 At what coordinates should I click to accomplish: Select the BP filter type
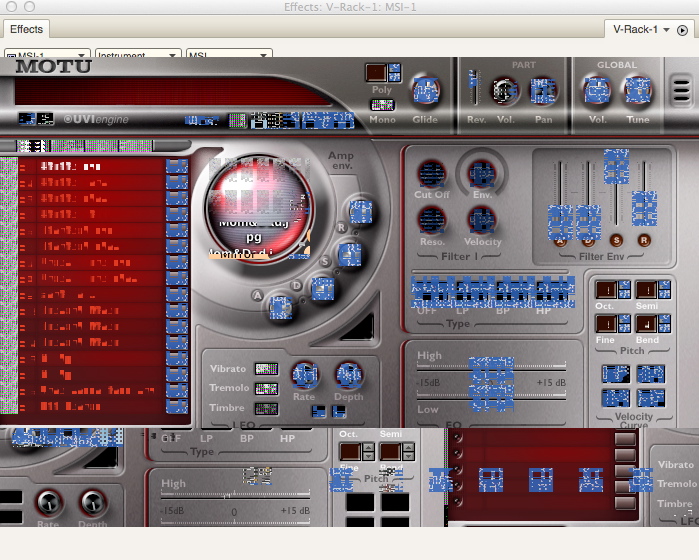tap(514, 292)
